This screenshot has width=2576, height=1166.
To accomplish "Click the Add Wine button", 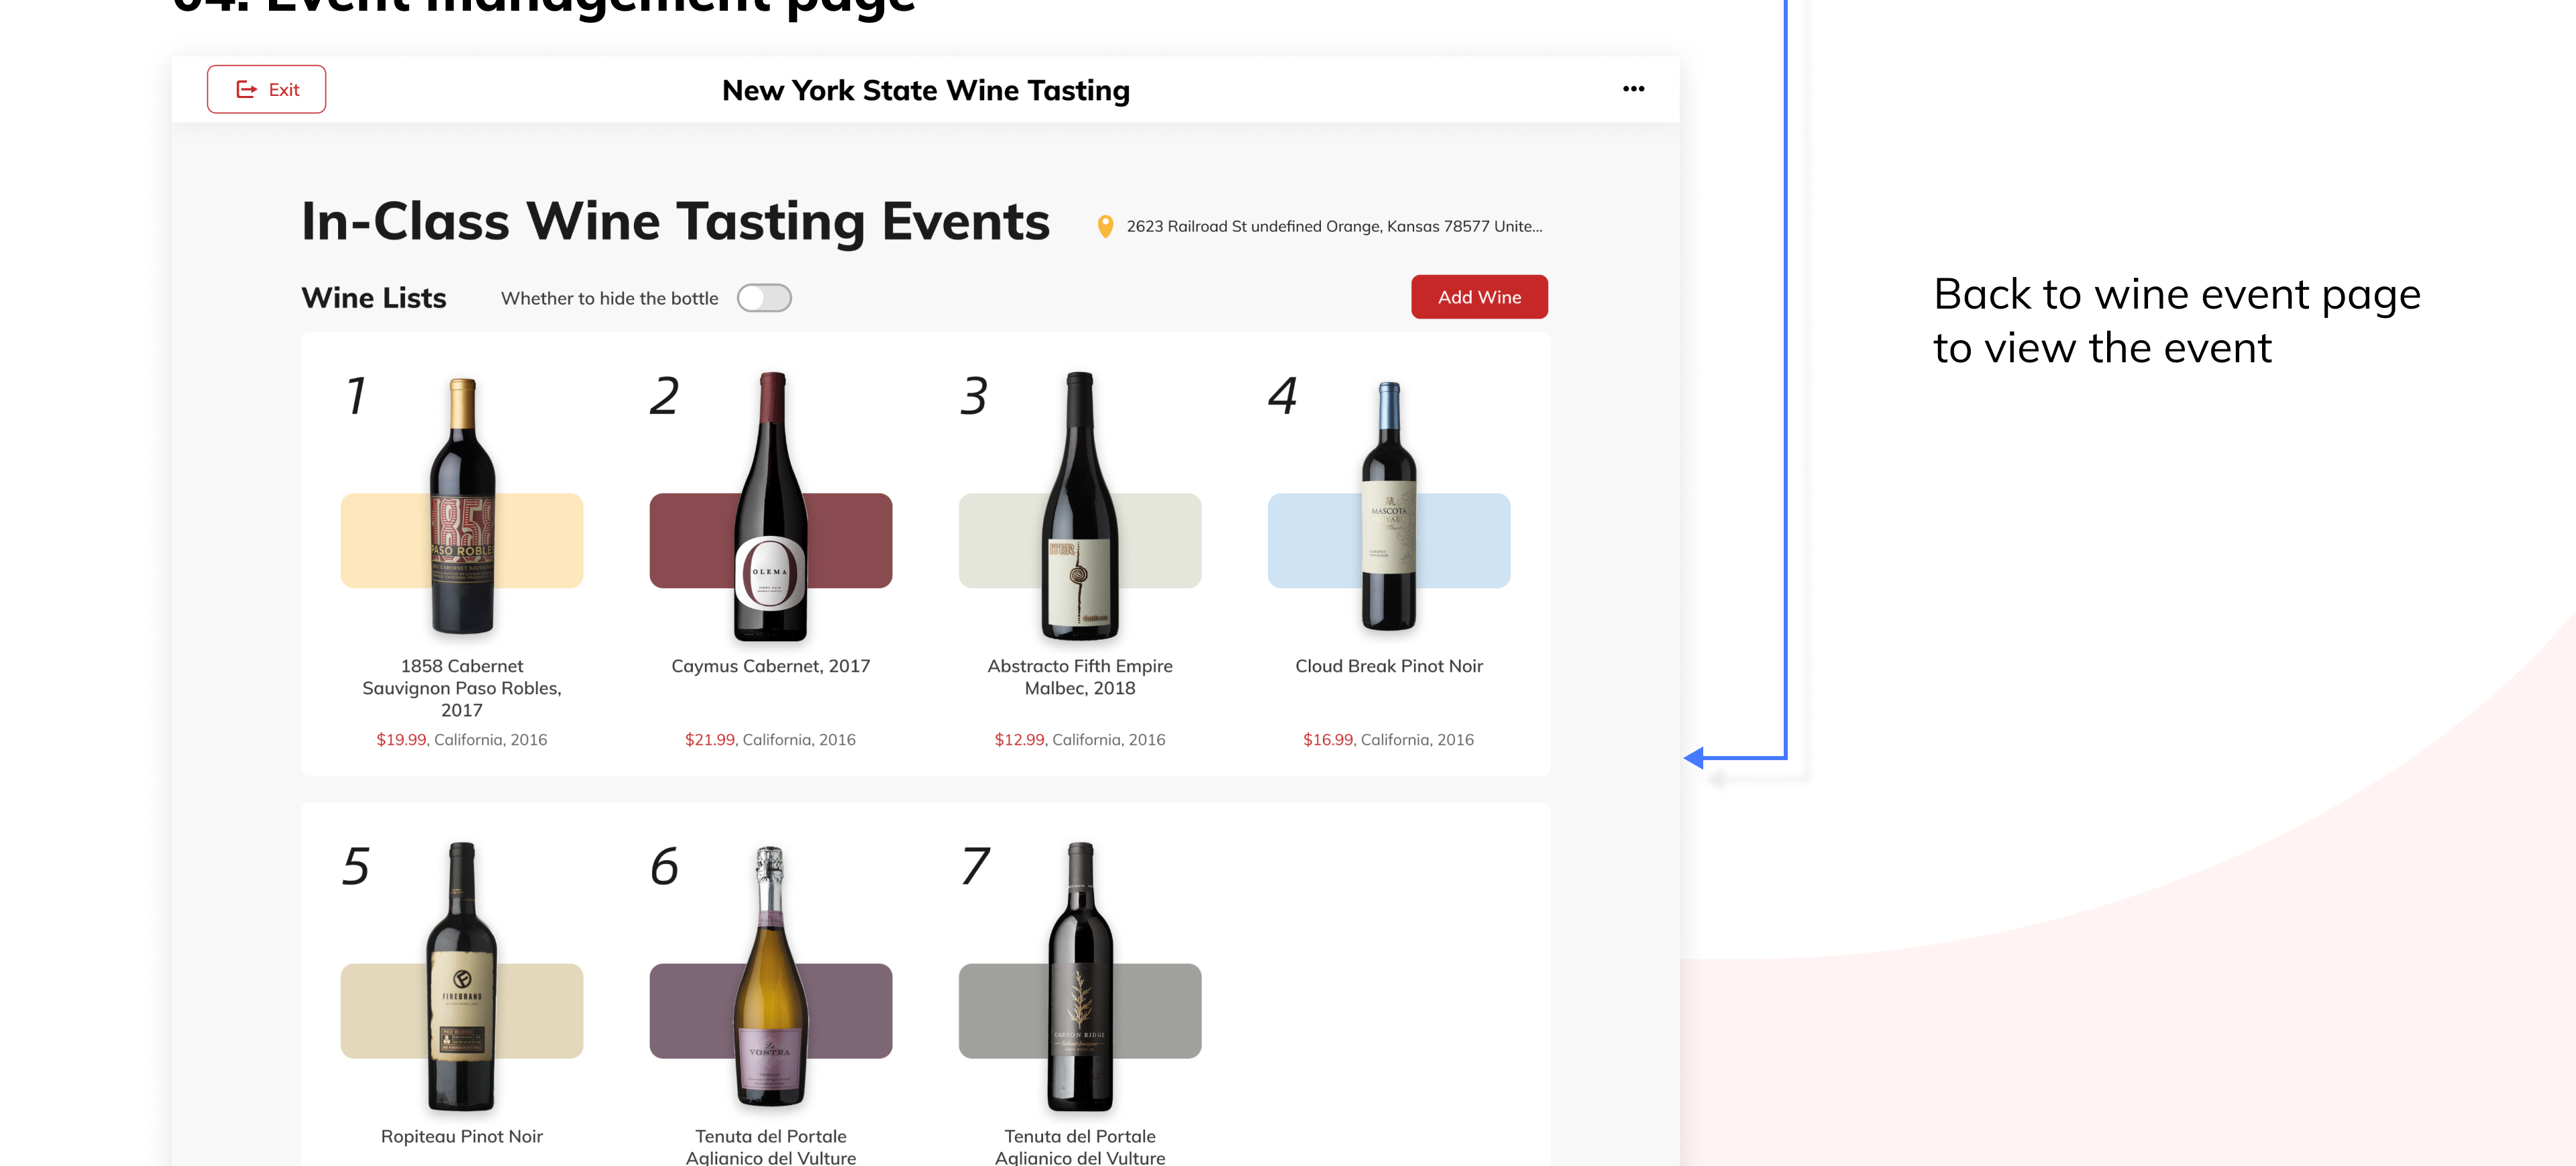I will (1479, 297).
